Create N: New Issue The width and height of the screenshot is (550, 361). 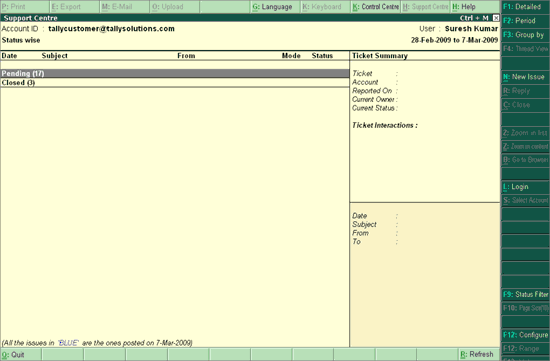coord(525,77)
